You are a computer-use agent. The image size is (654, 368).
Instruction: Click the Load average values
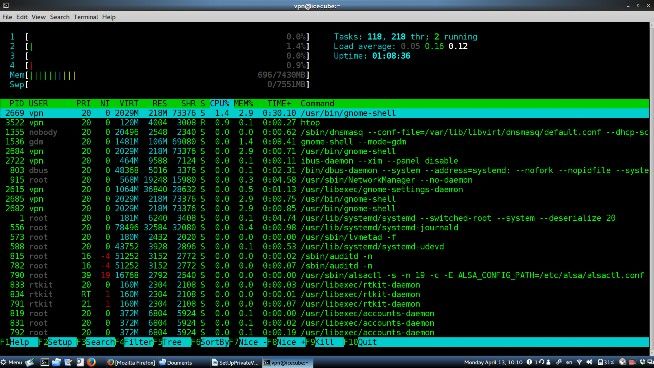coord(434,46)
